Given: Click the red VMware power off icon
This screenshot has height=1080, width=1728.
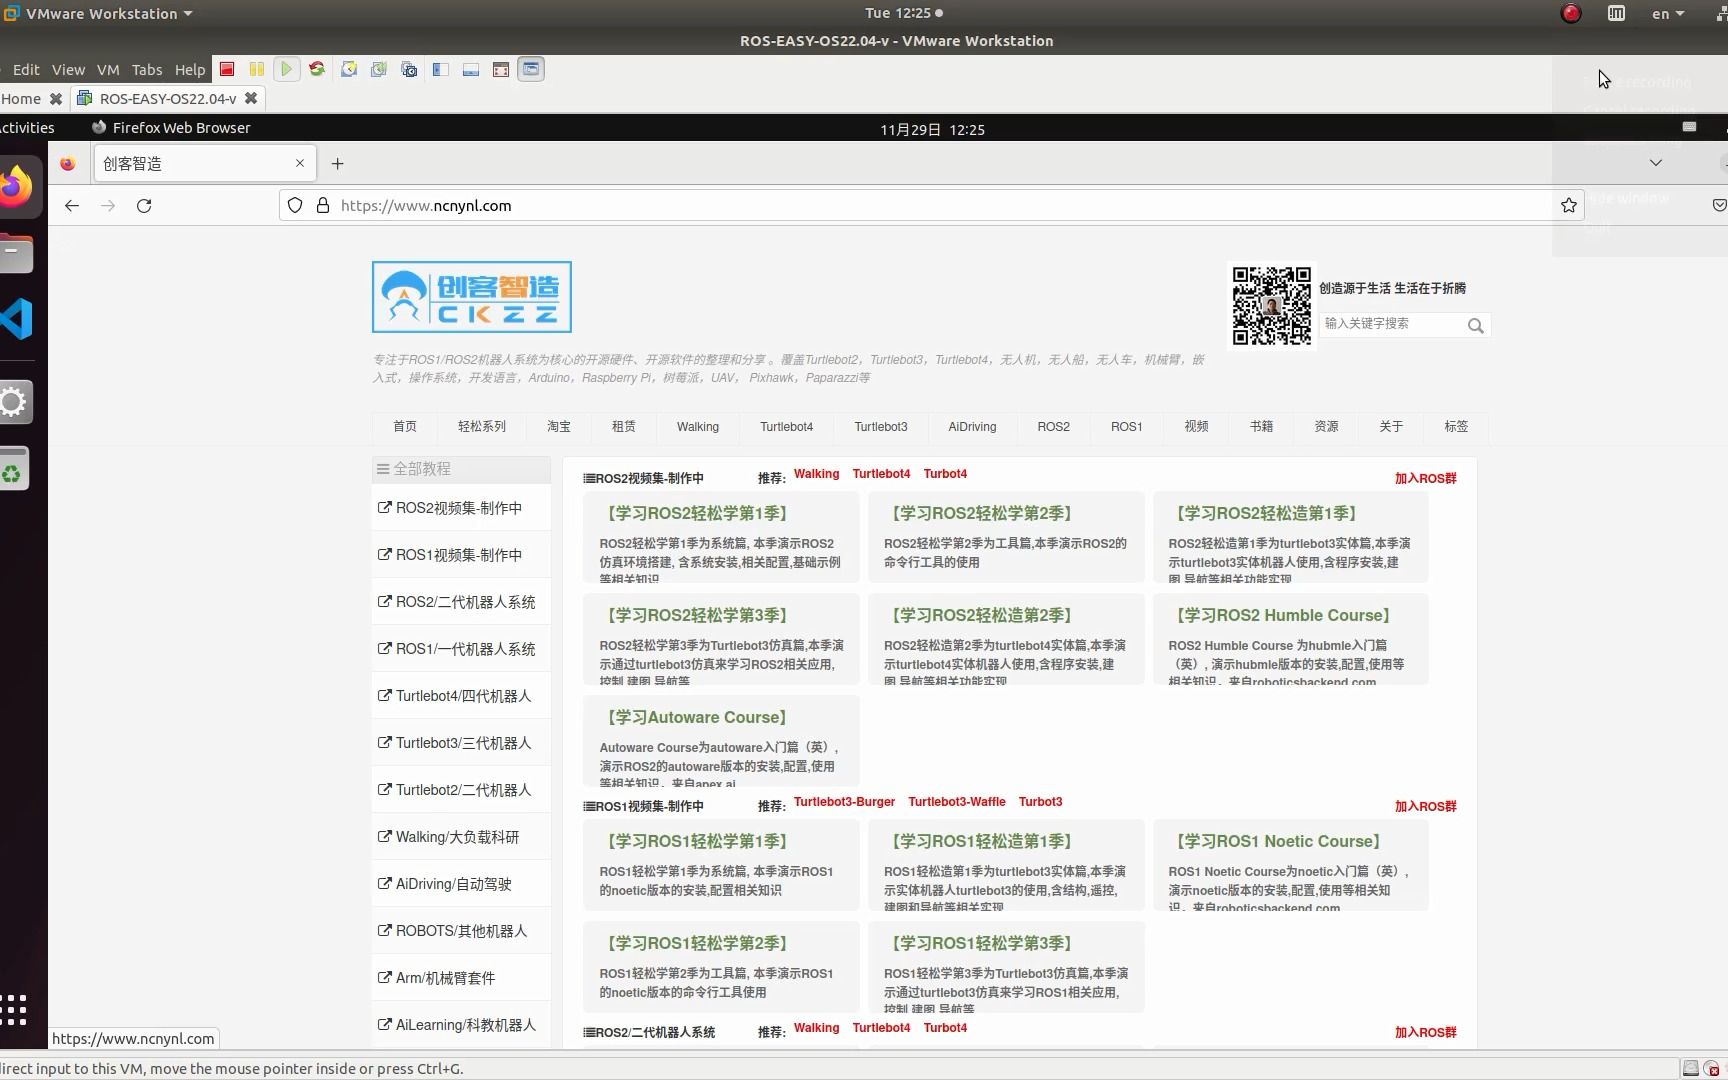Looking at the screenshot, I should pos(227,69).
